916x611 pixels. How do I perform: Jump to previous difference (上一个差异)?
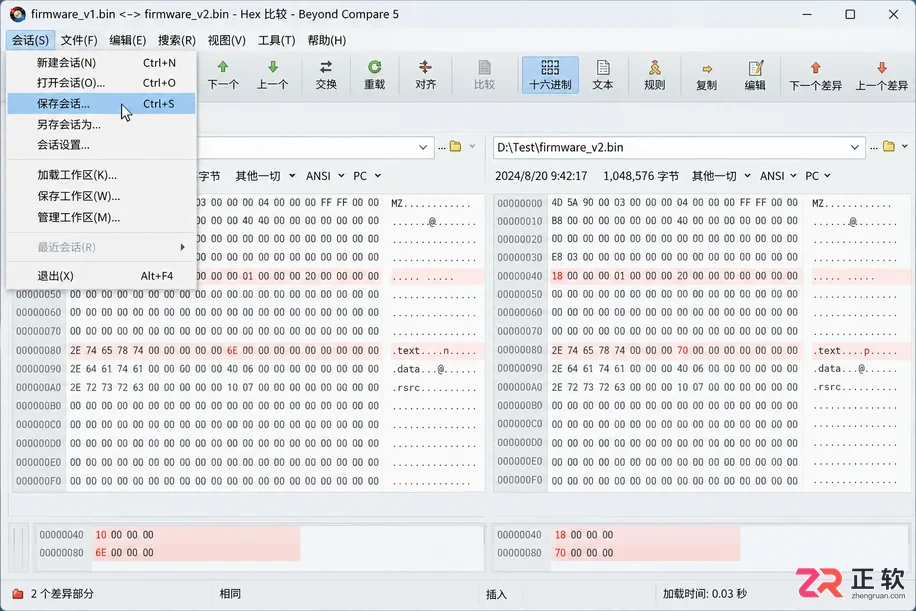point(882,74)
